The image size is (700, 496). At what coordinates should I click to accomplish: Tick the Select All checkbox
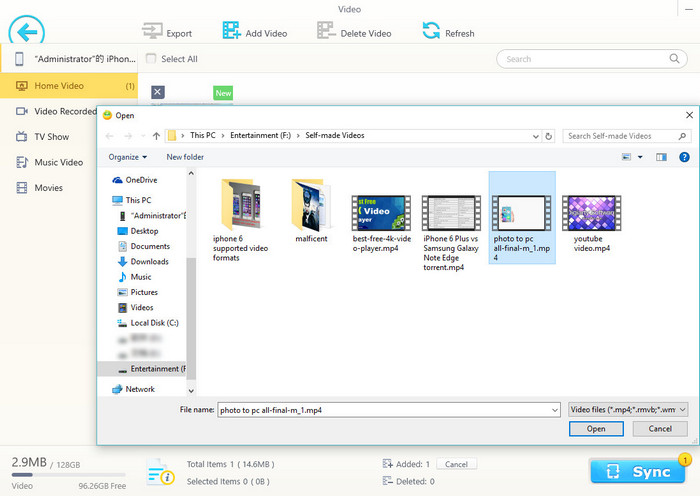[151, 58]
